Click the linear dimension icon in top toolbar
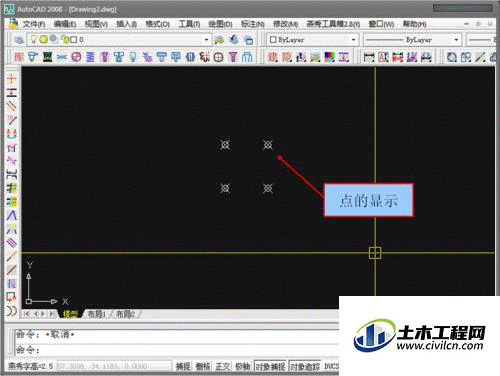This screenshot has width=500, height=376. pos(369,57)
